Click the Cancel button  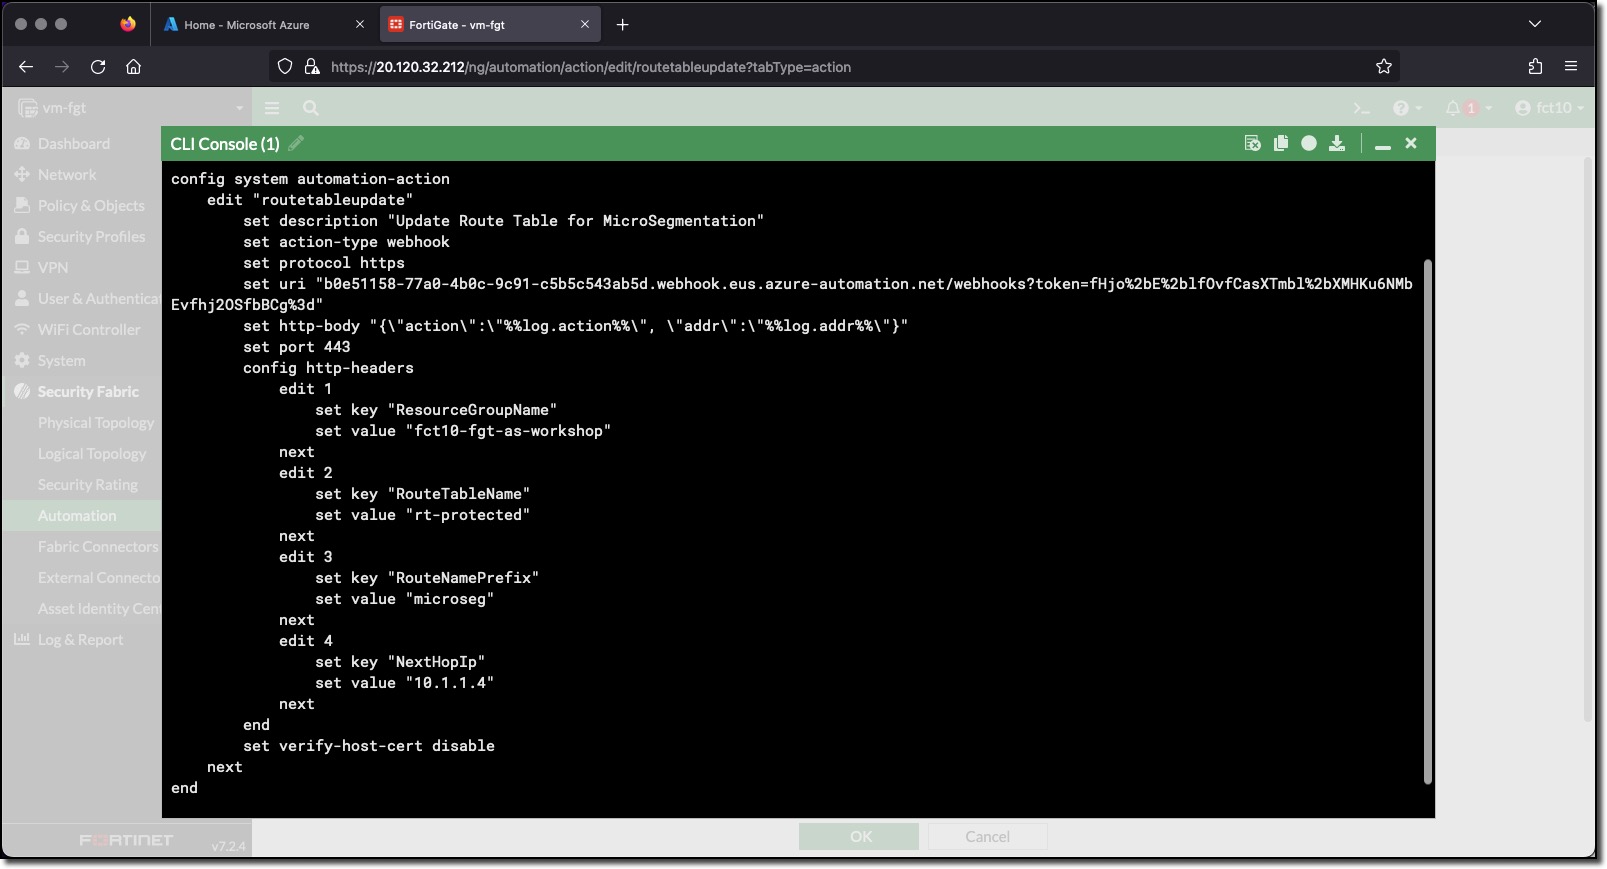tap(987, 837)
